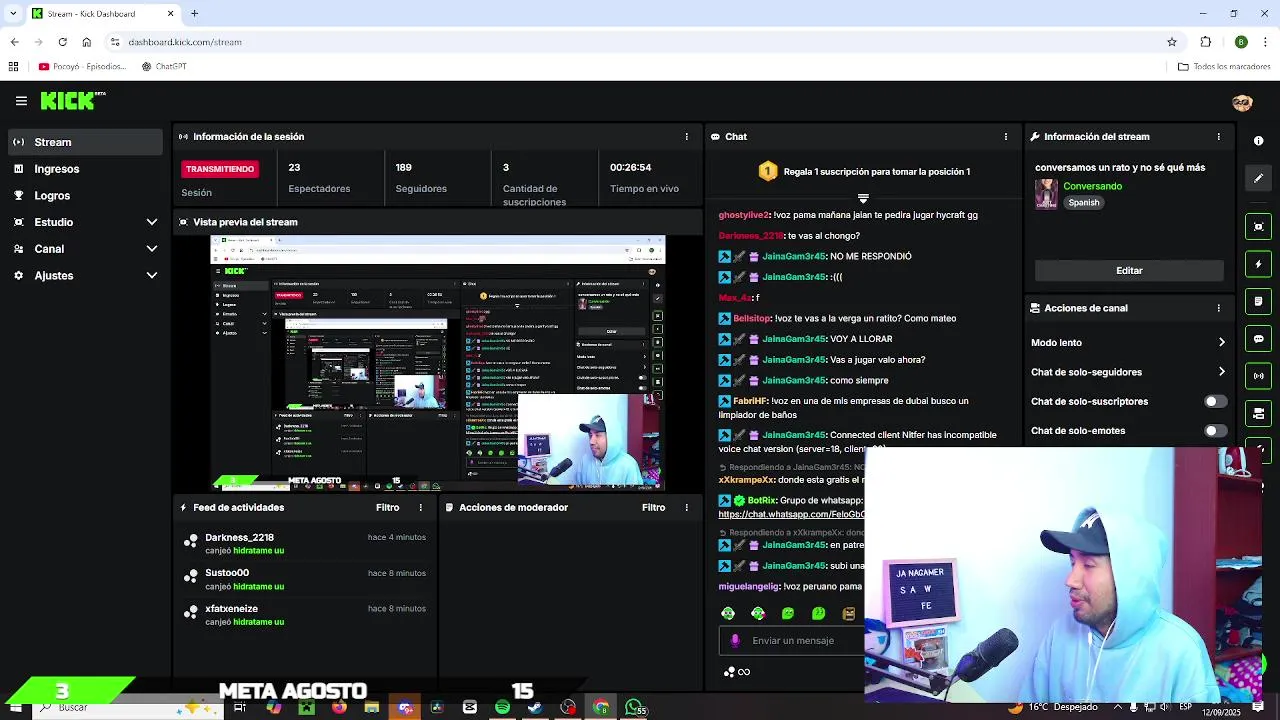The width and height of the screenshot is (1280, 720).
Task: Open the WhatsApp chat link from BotRix
Action: point(791,514)
